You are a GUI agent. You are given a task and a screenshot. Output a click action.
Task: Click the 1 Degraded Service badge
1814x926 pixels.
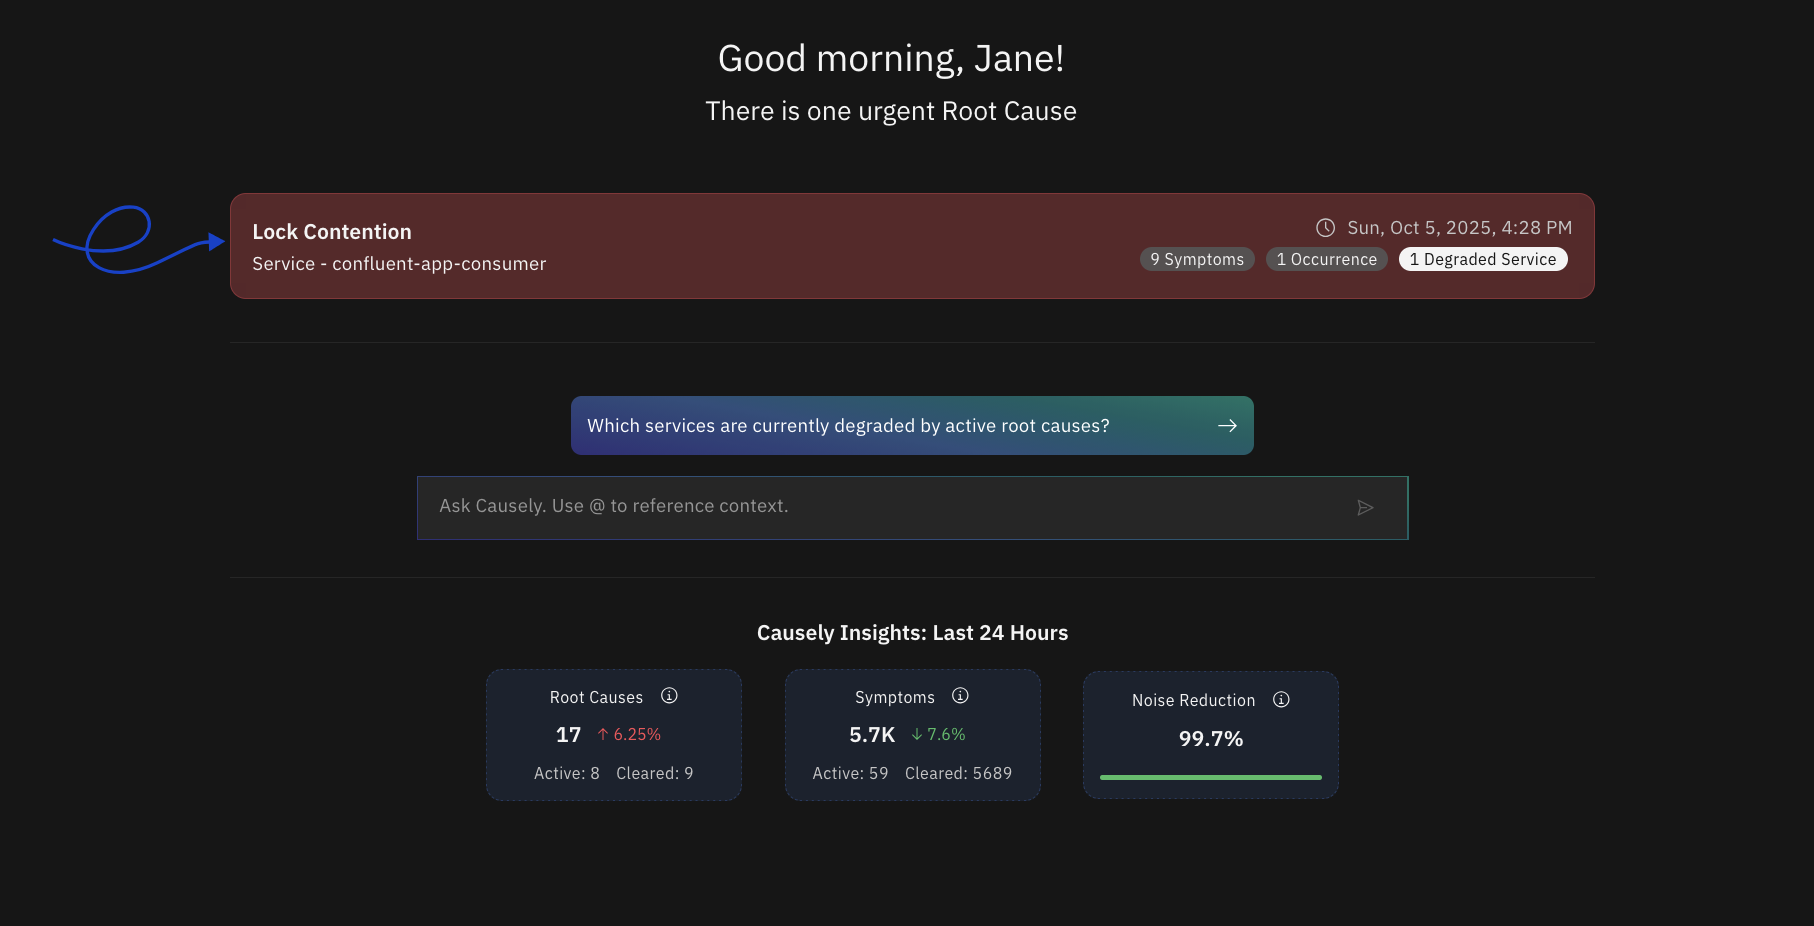pos(1482,260)
